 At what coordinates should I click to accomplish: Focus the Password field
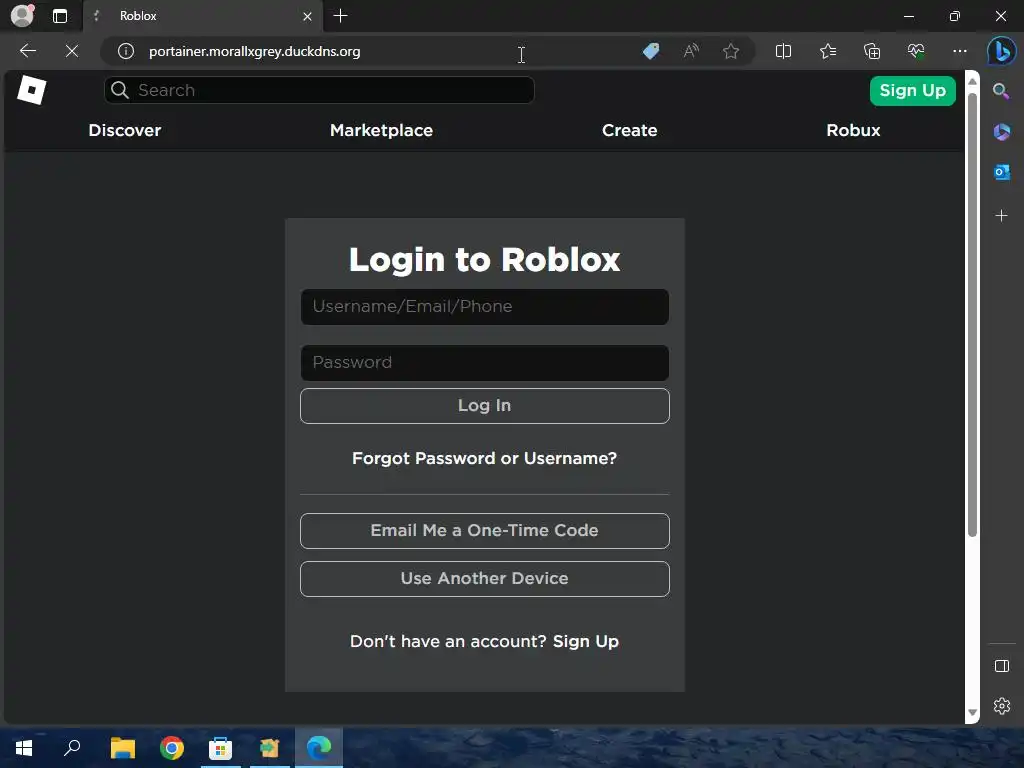(485, 363)
